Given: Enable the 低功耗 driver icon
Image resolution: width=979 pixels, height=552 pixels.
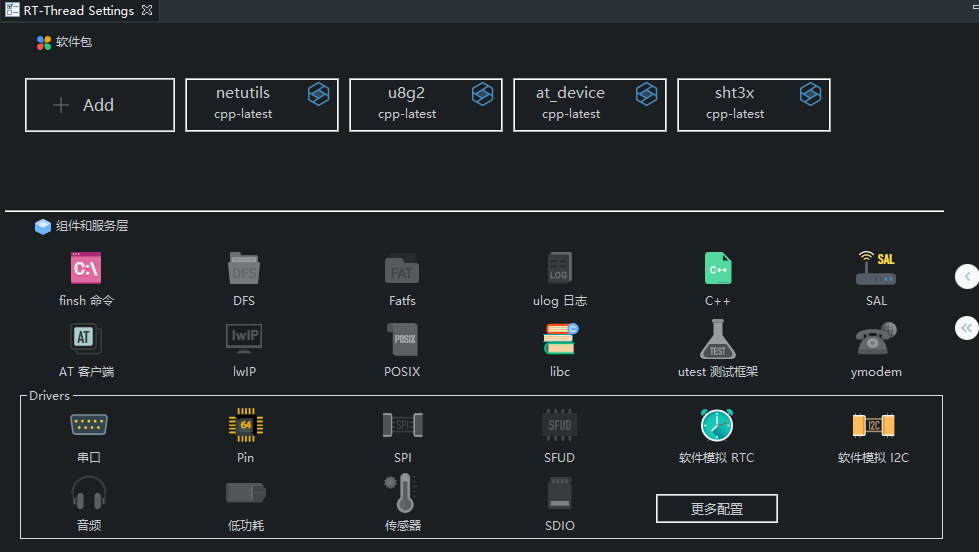Looking at the screenshot, I should (x=245, y=493).
